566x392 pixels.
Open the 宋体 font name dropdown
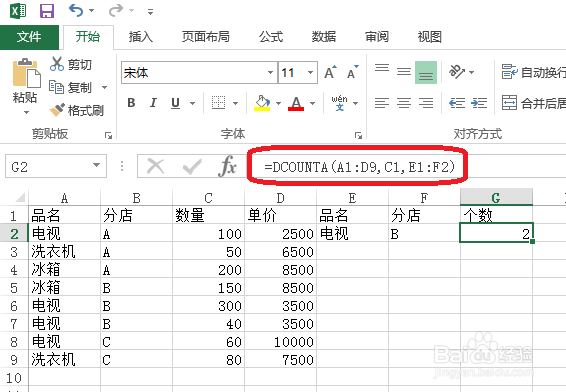[x=270, y=73]
